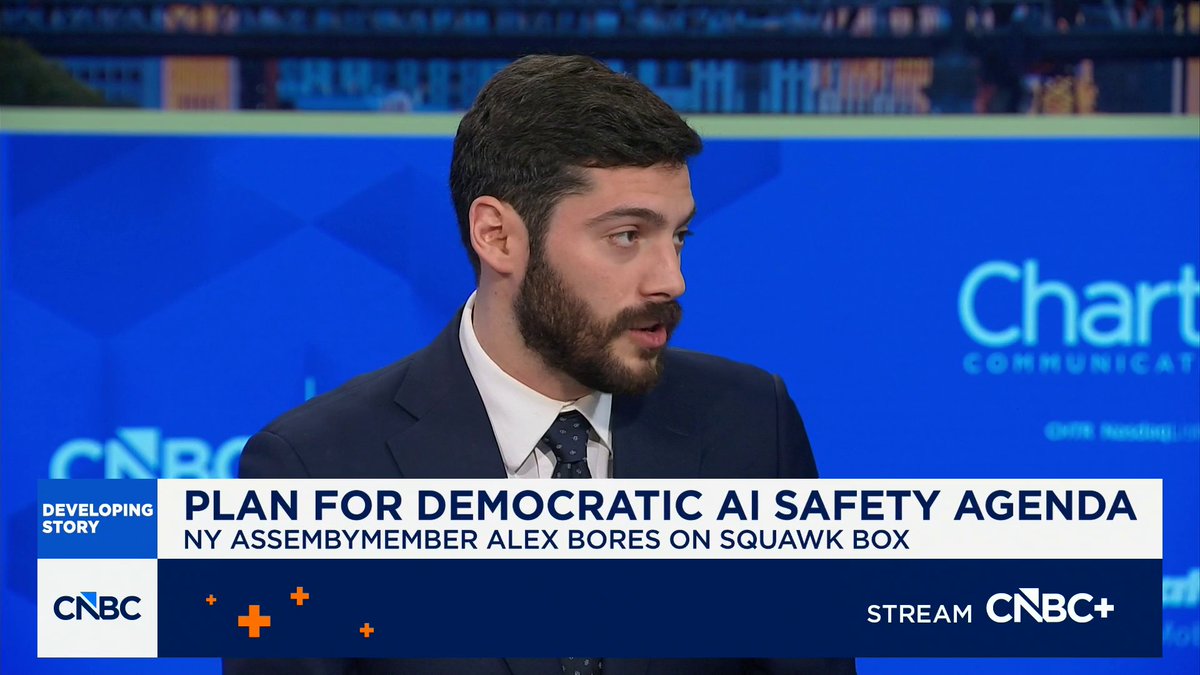Select the DEVELOPING STORY tag
The height and width of the screenshot is (675, 1200).
tap(97, 518)
